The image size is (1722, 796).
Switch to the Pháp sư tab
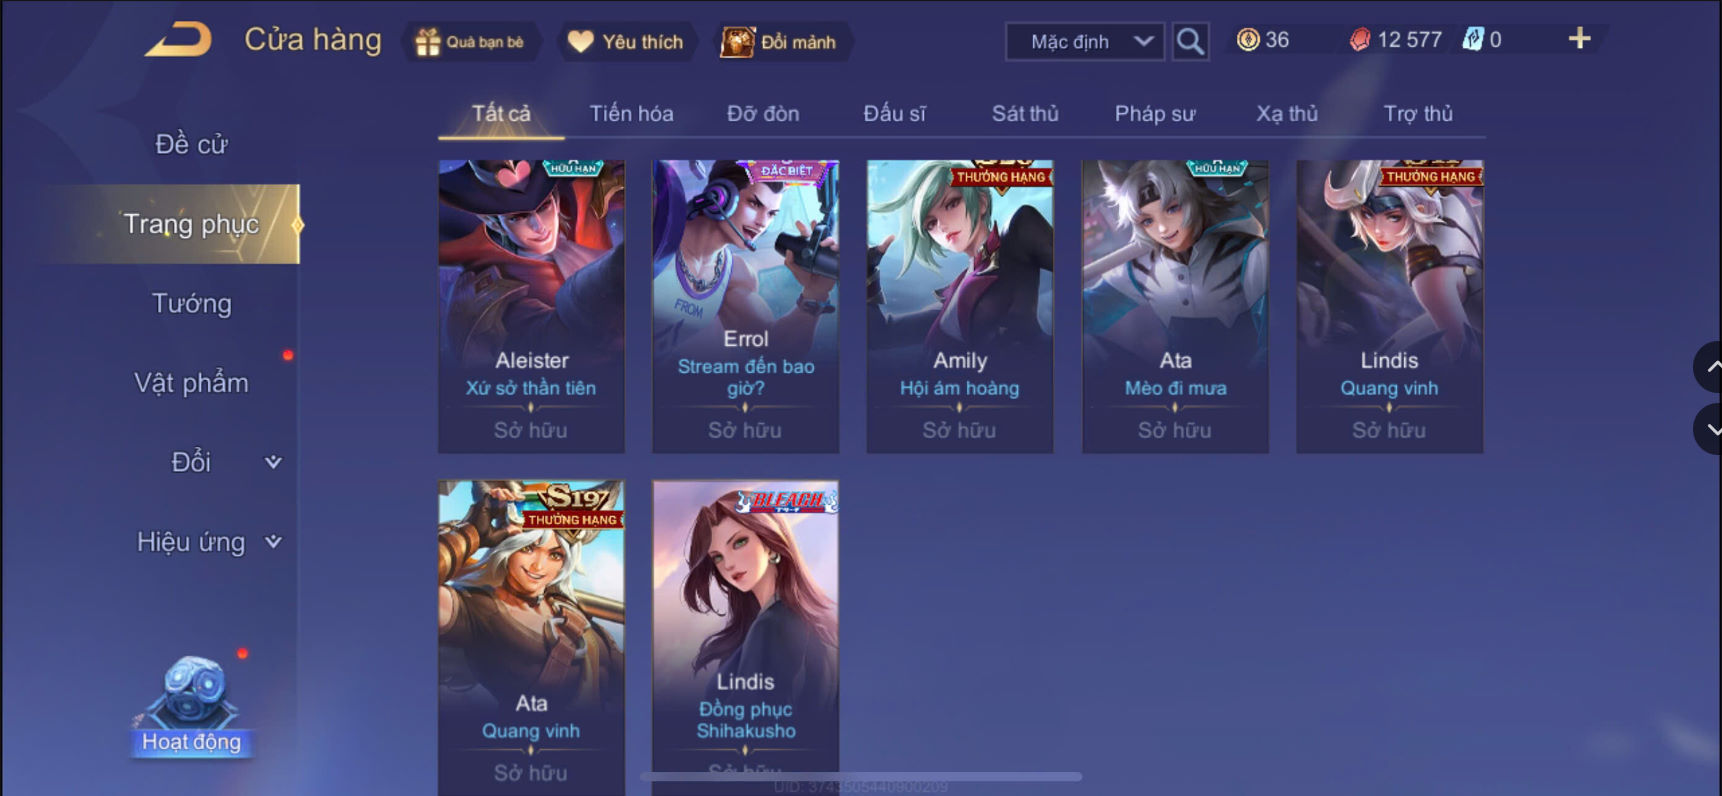(x=1155, y=113)
